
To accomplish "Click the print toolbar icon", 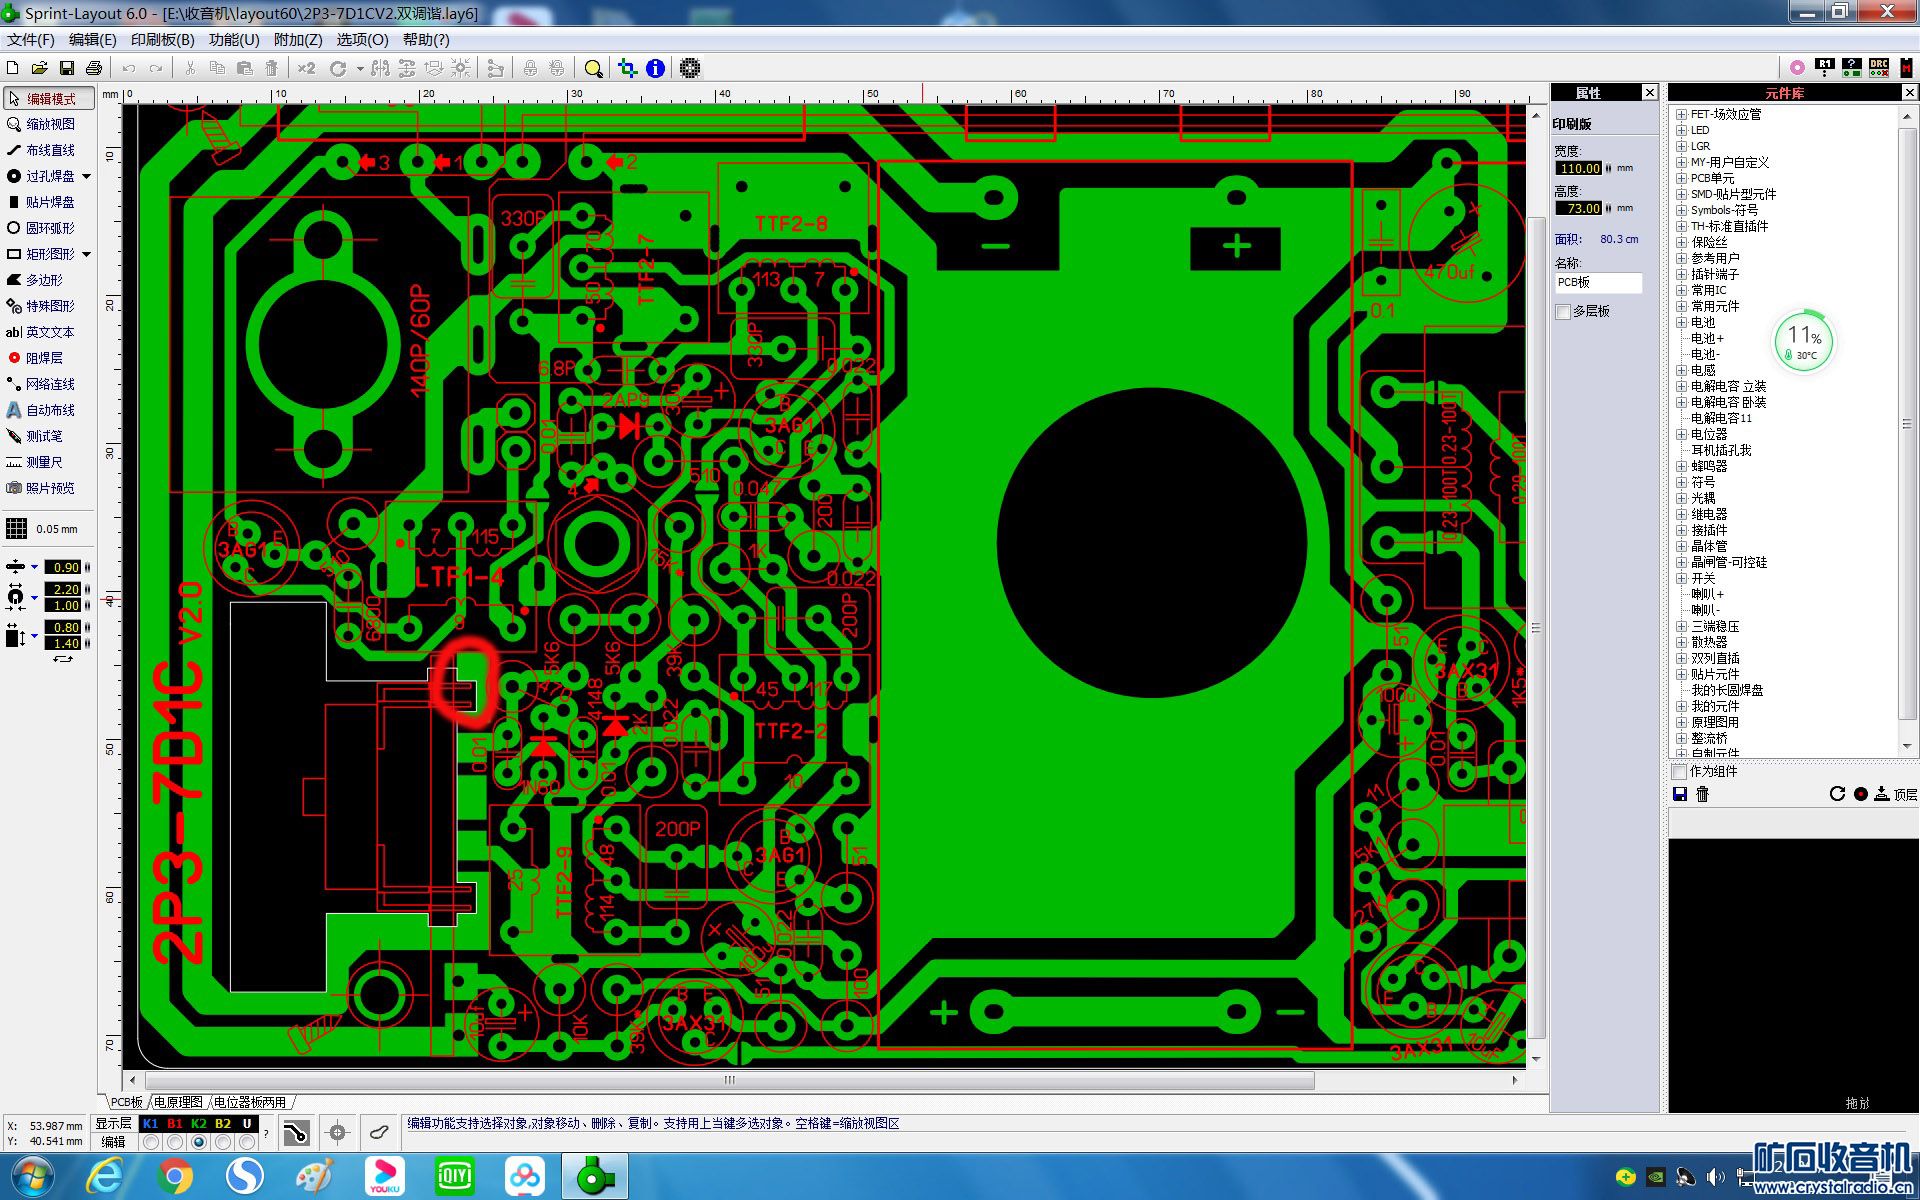I will [94, 68].
